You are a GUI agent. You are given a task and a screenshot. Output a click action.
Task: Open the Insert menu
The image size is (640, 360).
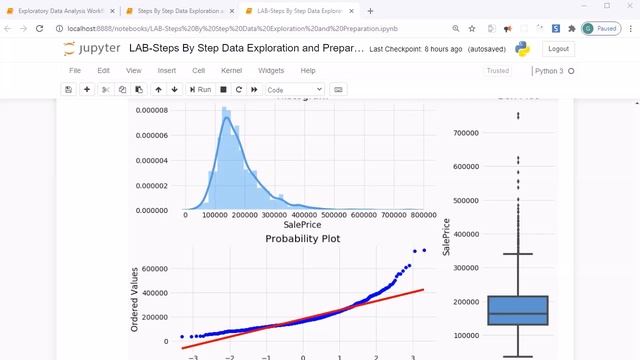pos(167,71)
